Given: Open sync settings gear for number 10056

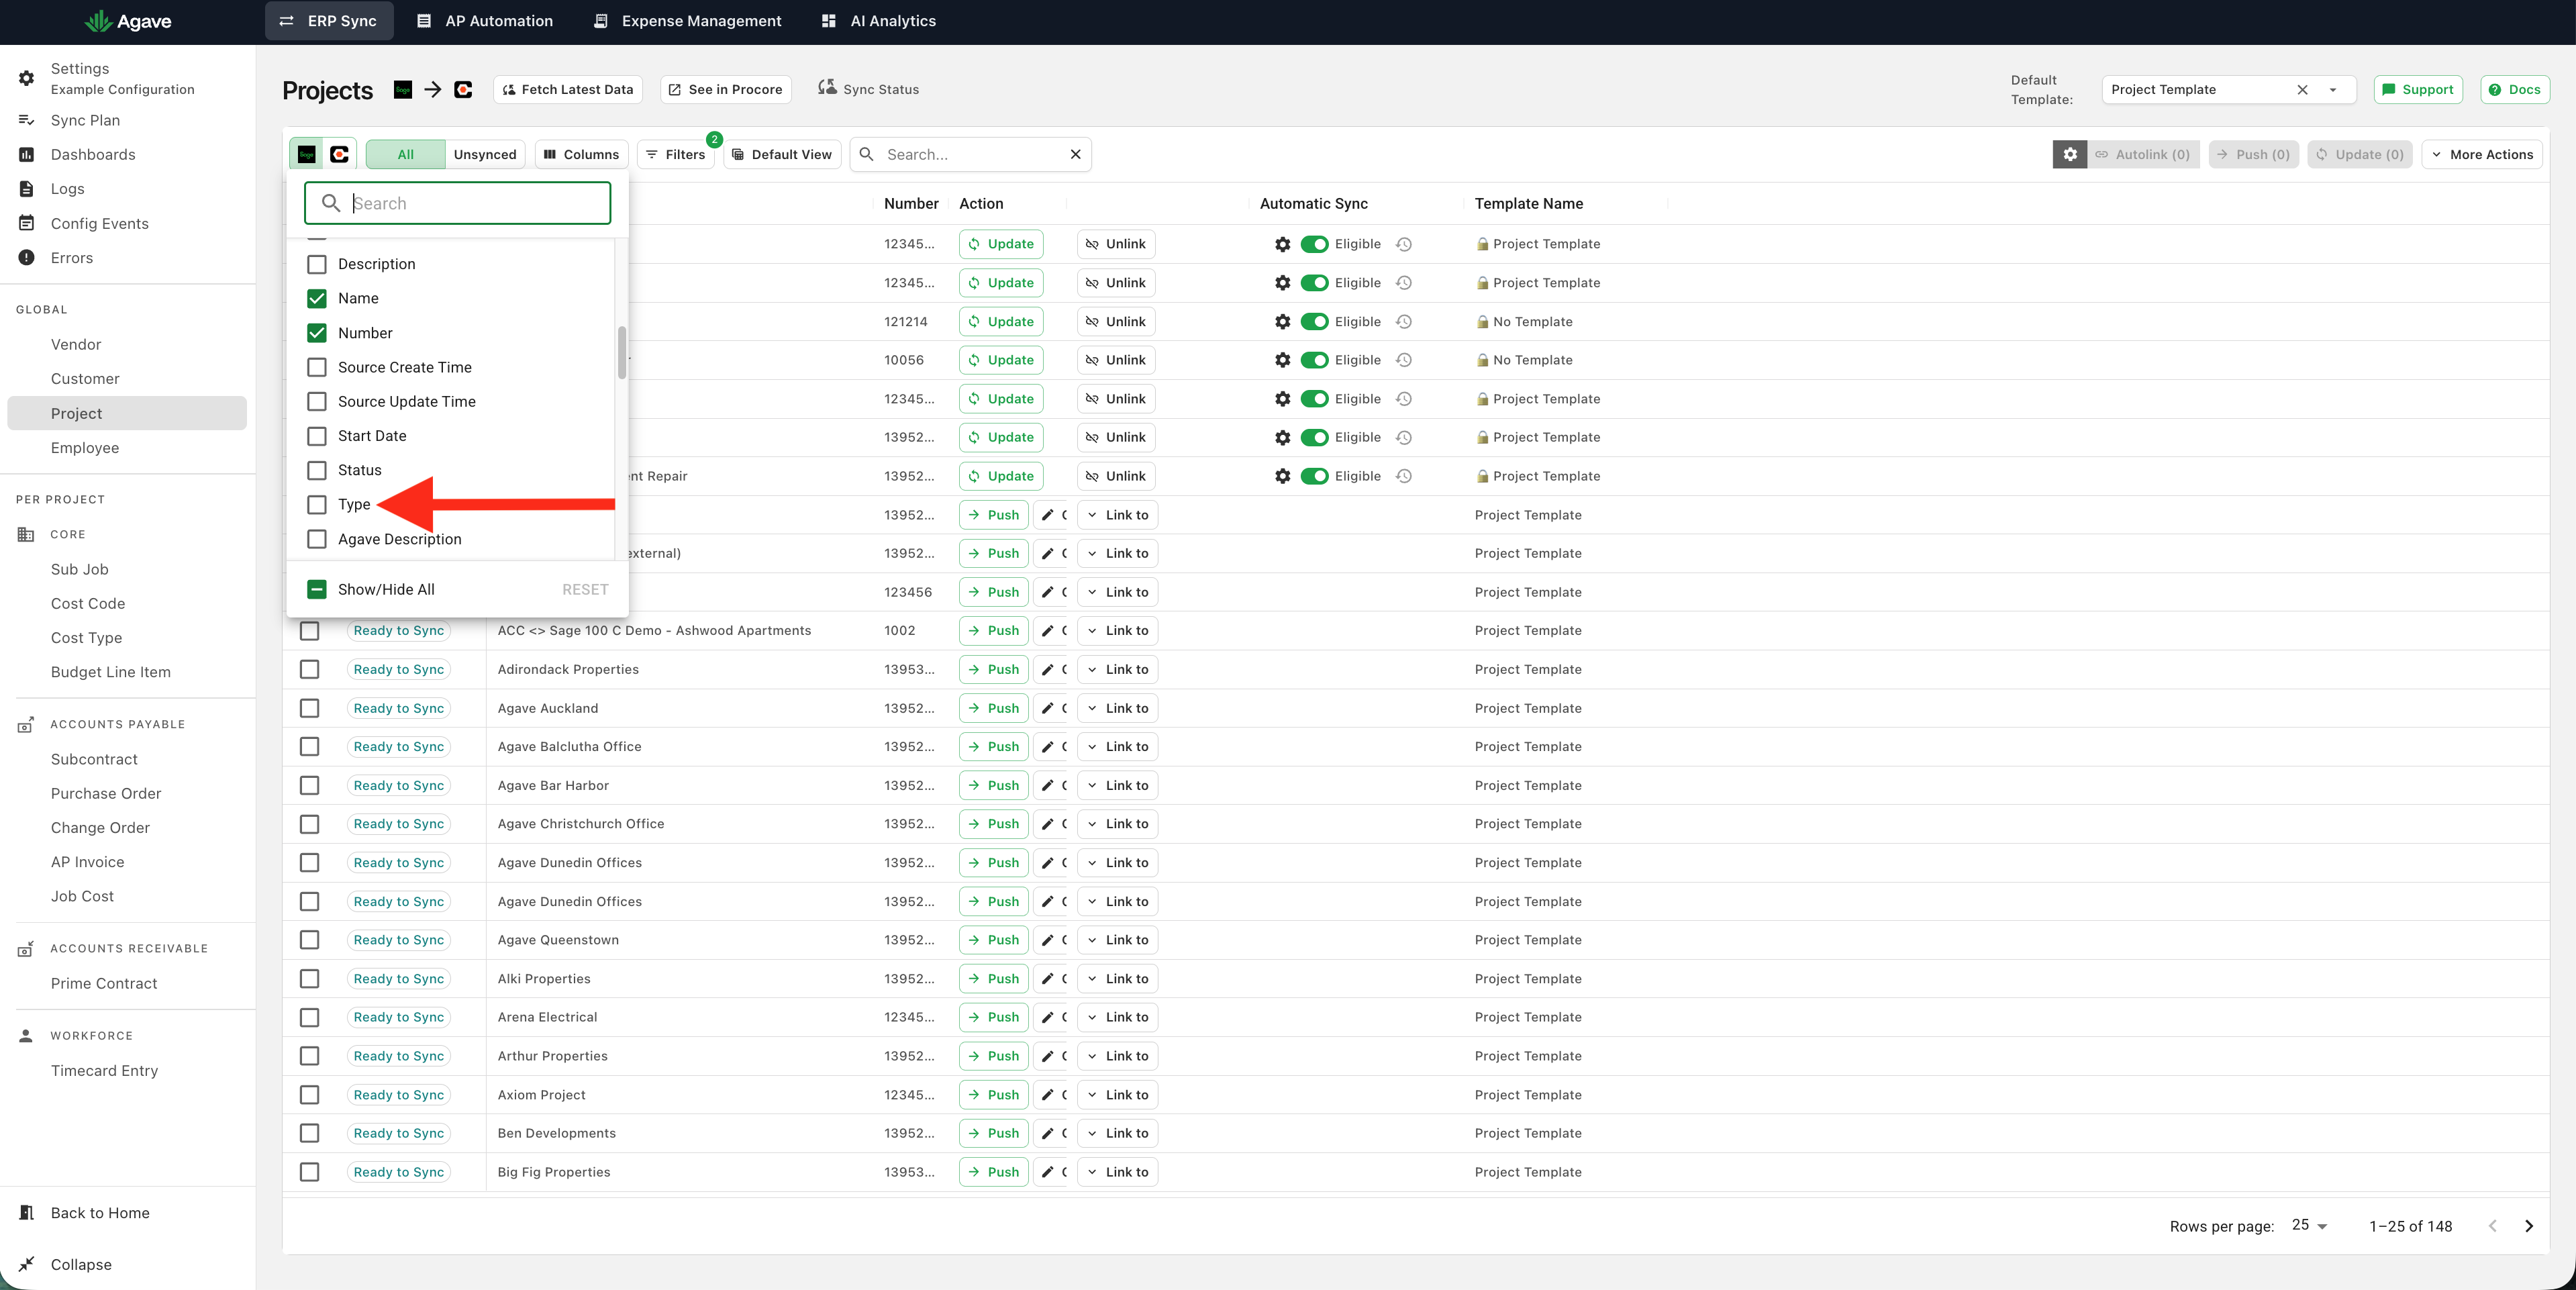Looking at the screenshot, I should 1283,360.
